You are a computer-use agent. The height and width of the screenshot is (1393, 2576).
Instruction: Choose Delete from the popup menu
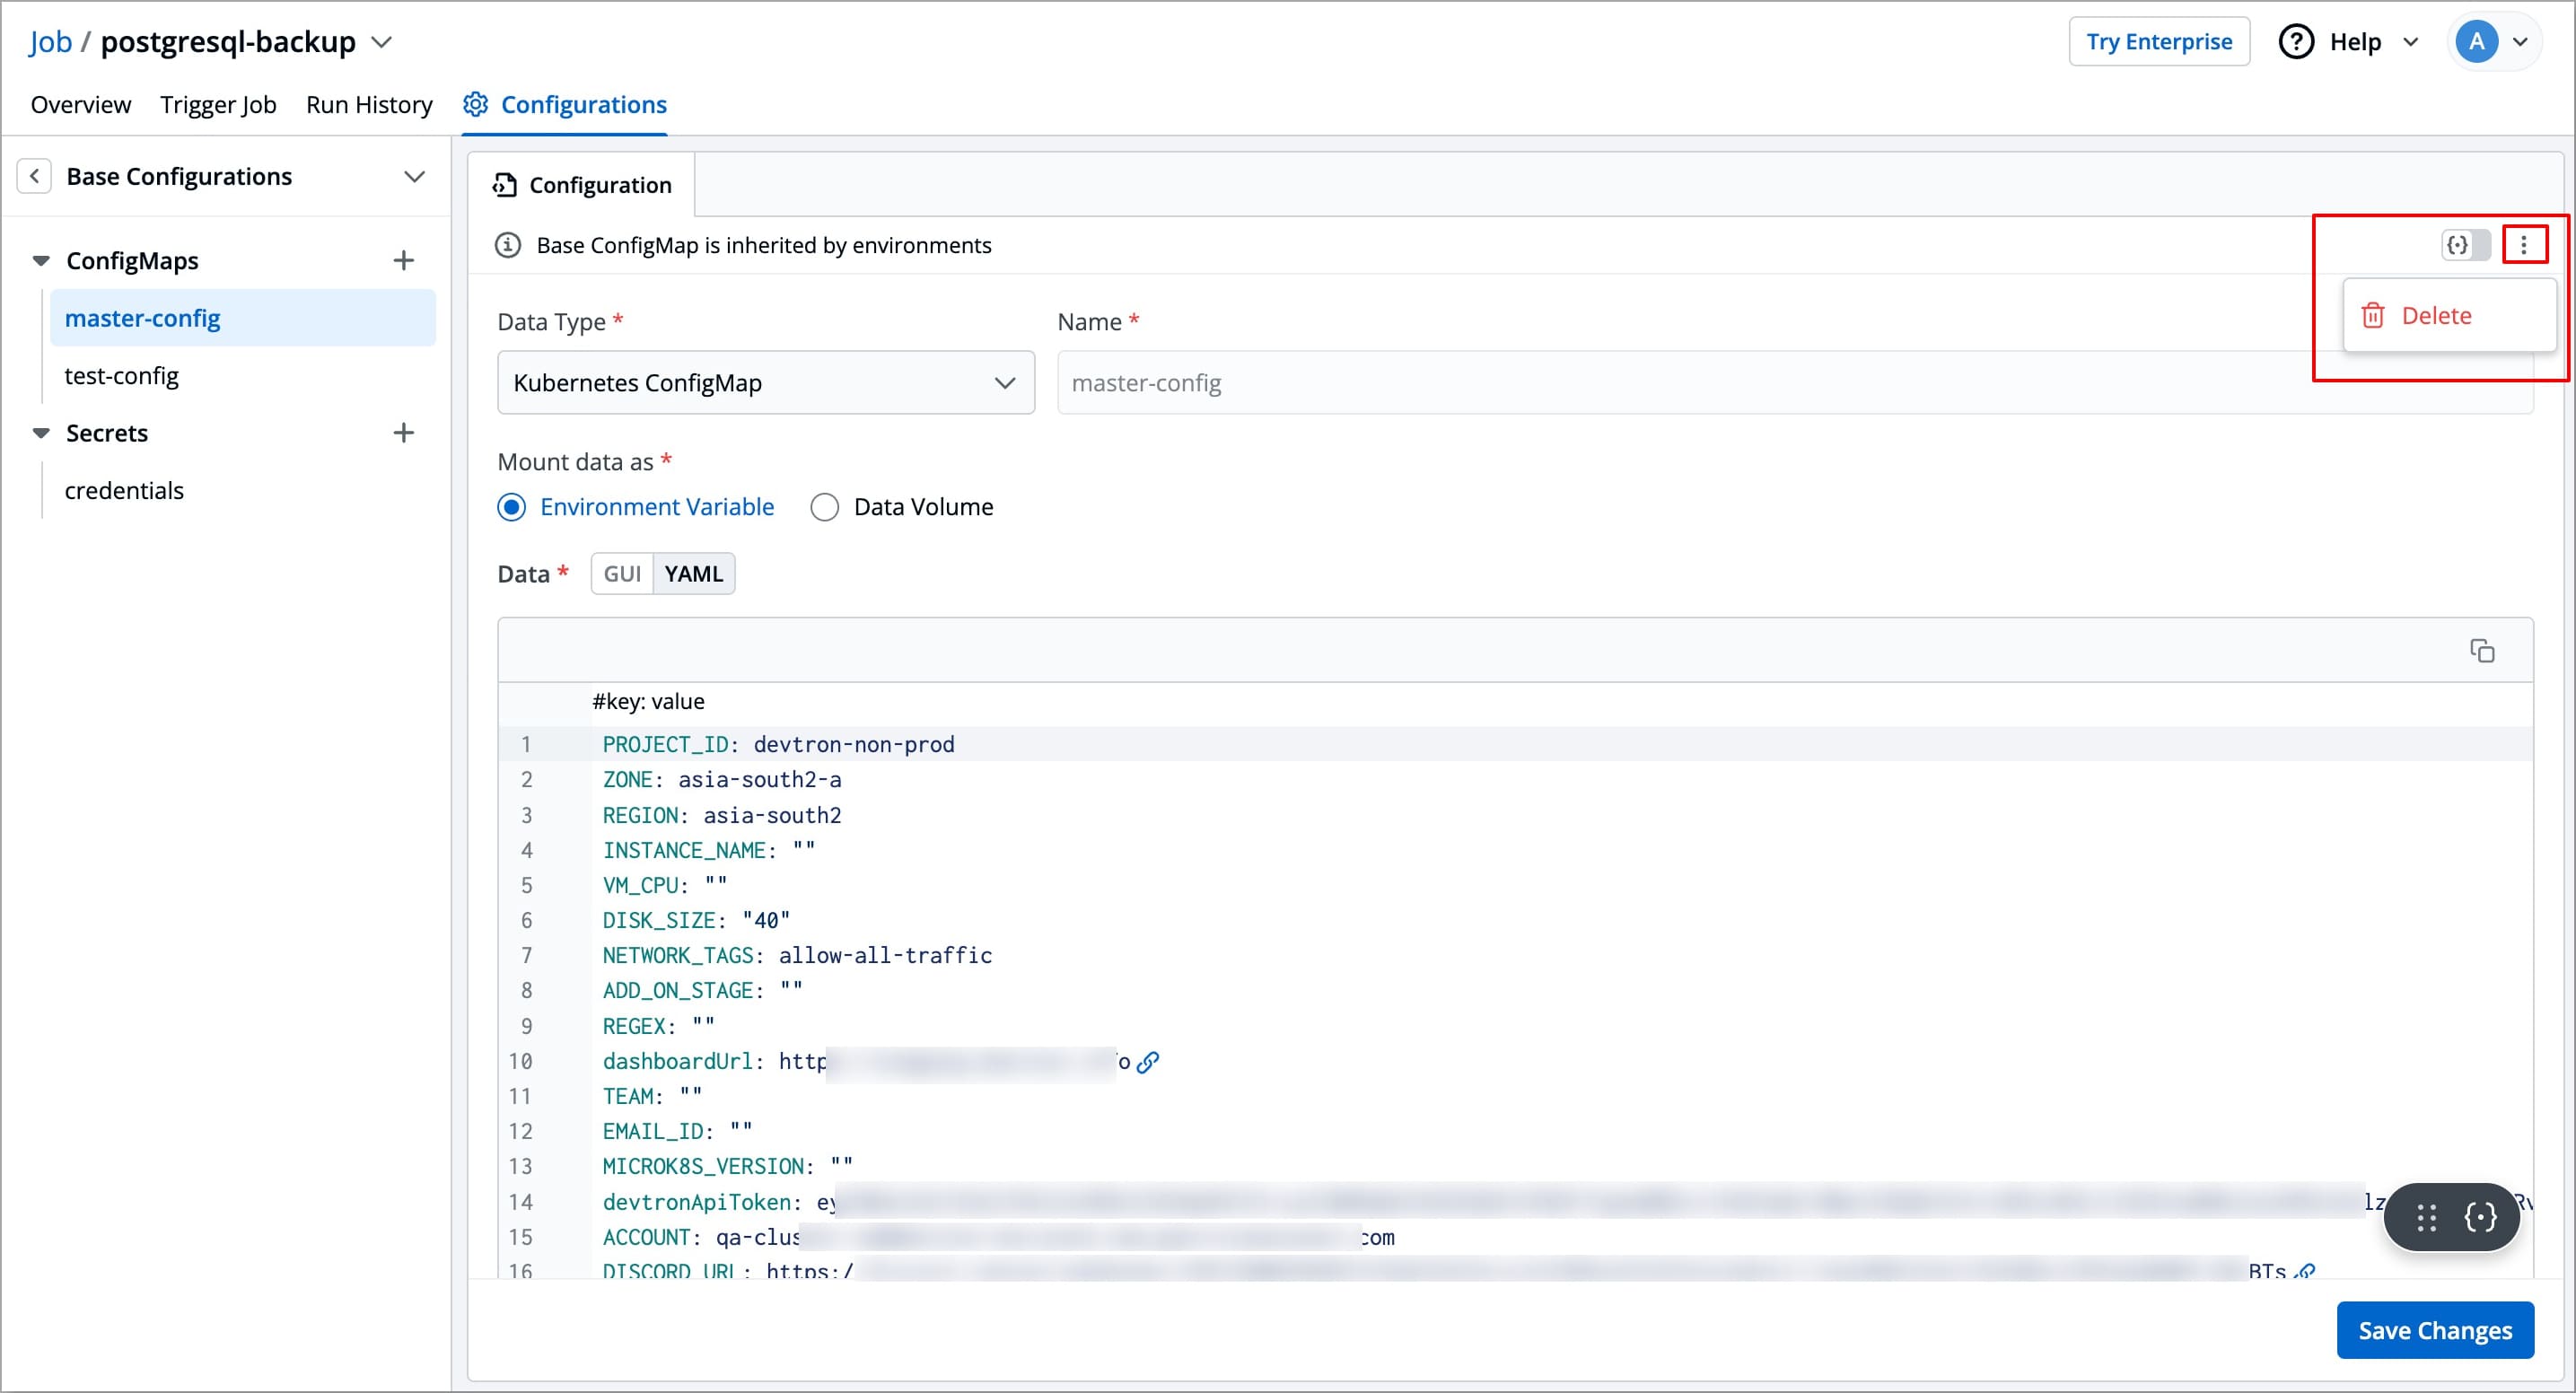(2434, 316)
